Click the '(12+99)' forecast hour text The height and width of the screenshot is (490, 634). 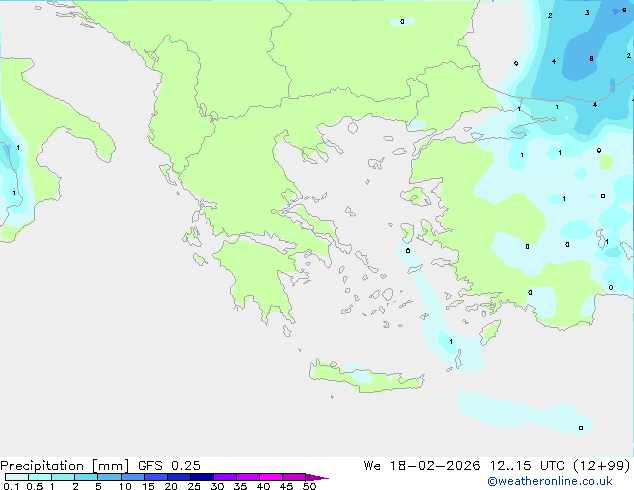point(602,466)
